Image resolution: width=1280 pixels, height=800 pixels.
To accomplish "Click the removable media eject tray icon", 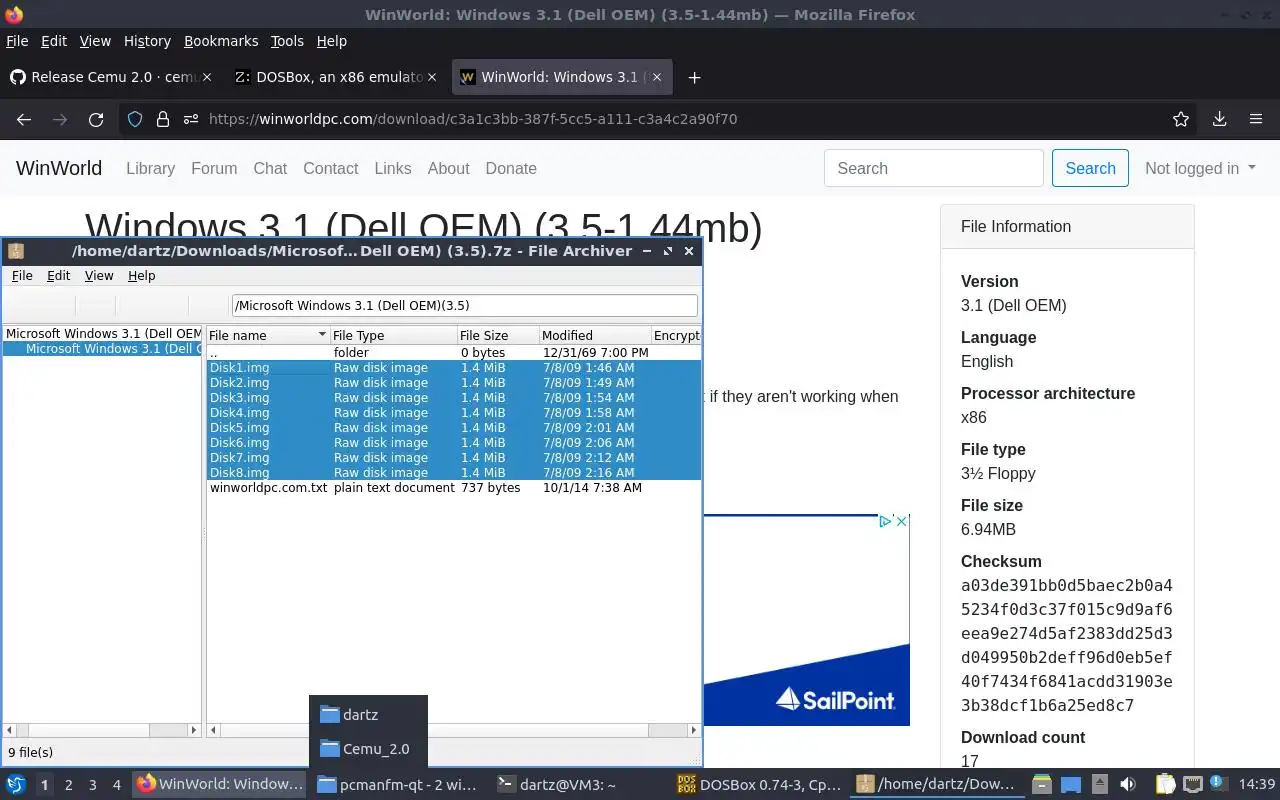I will point(1099,784).
